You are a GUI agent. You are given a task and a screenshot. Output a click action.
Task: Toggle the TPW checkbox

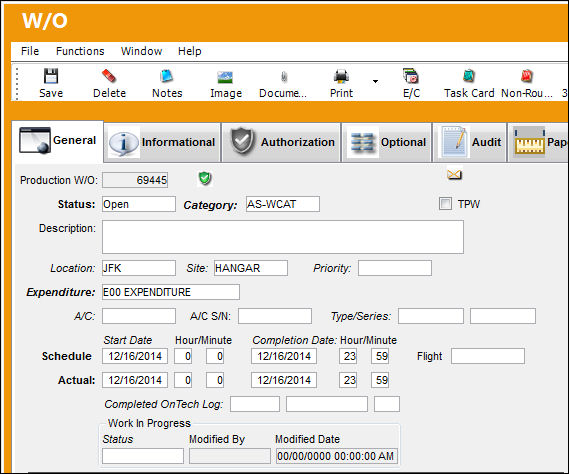pyautogui.click(x=445, y=204)
